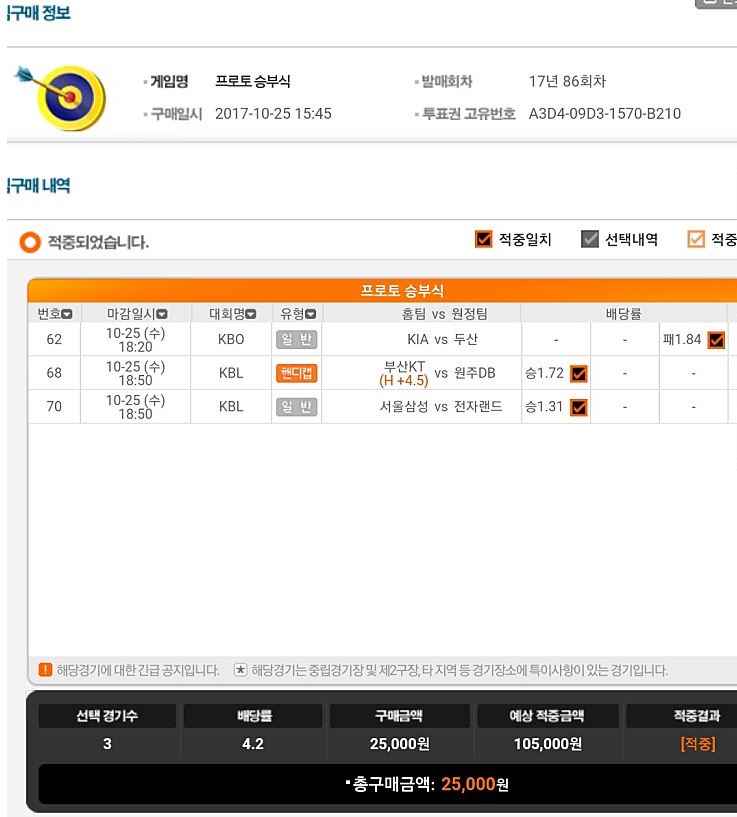Click the 홈팀 vs 원정팀 column header

pyautogui.click(x=444, y=314)
